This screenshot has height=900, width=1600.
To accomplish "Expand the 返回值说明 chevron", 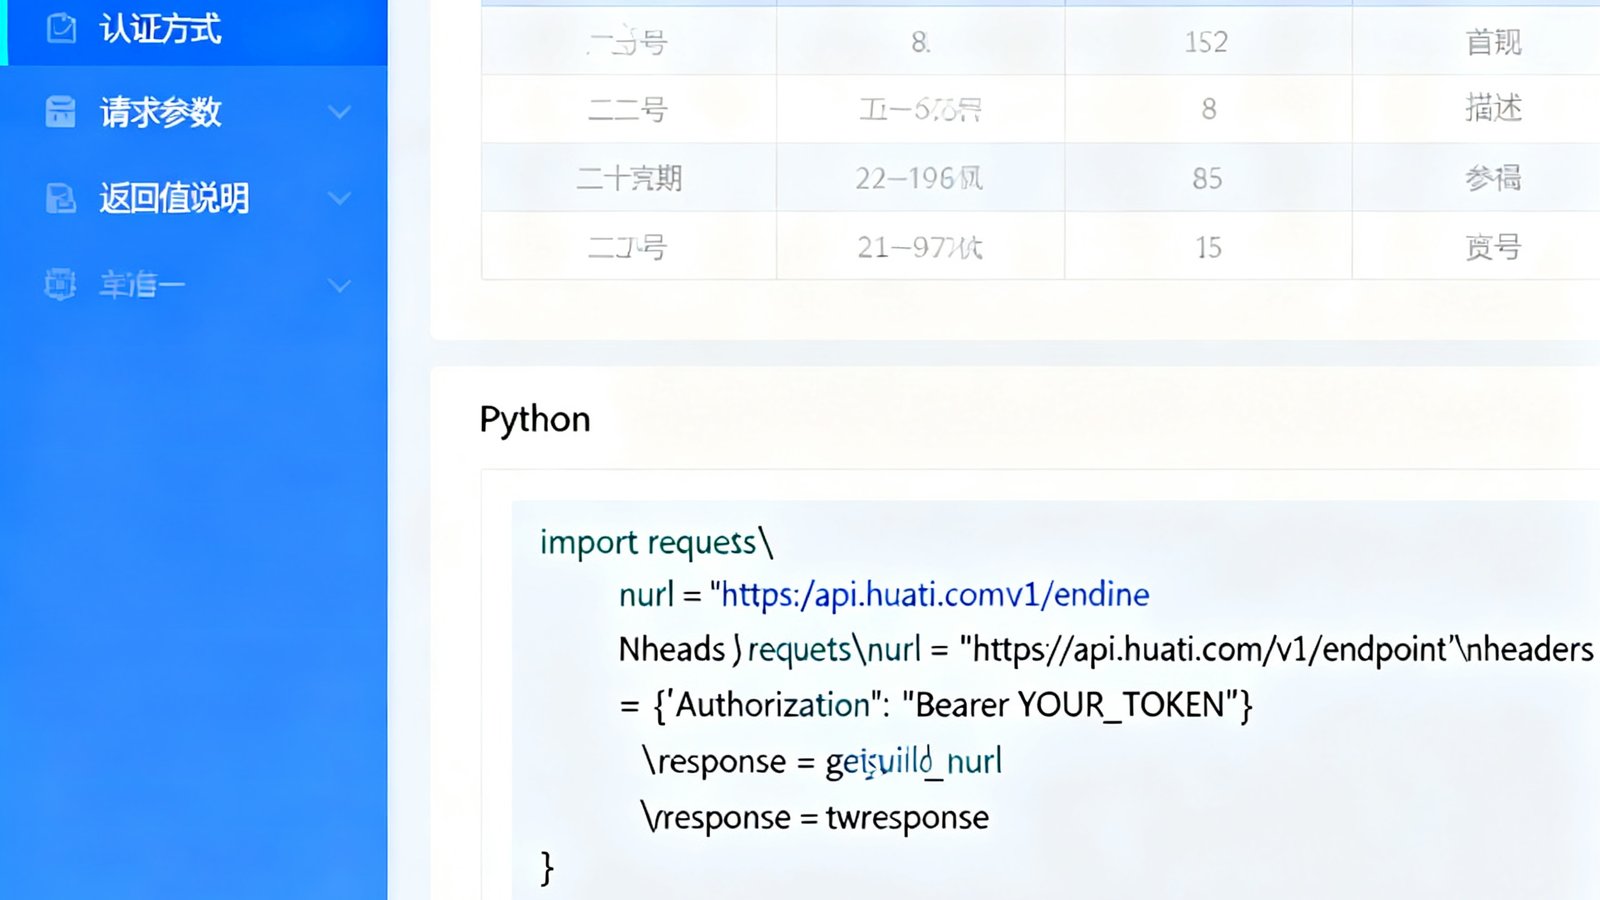I will pos(340,198).
